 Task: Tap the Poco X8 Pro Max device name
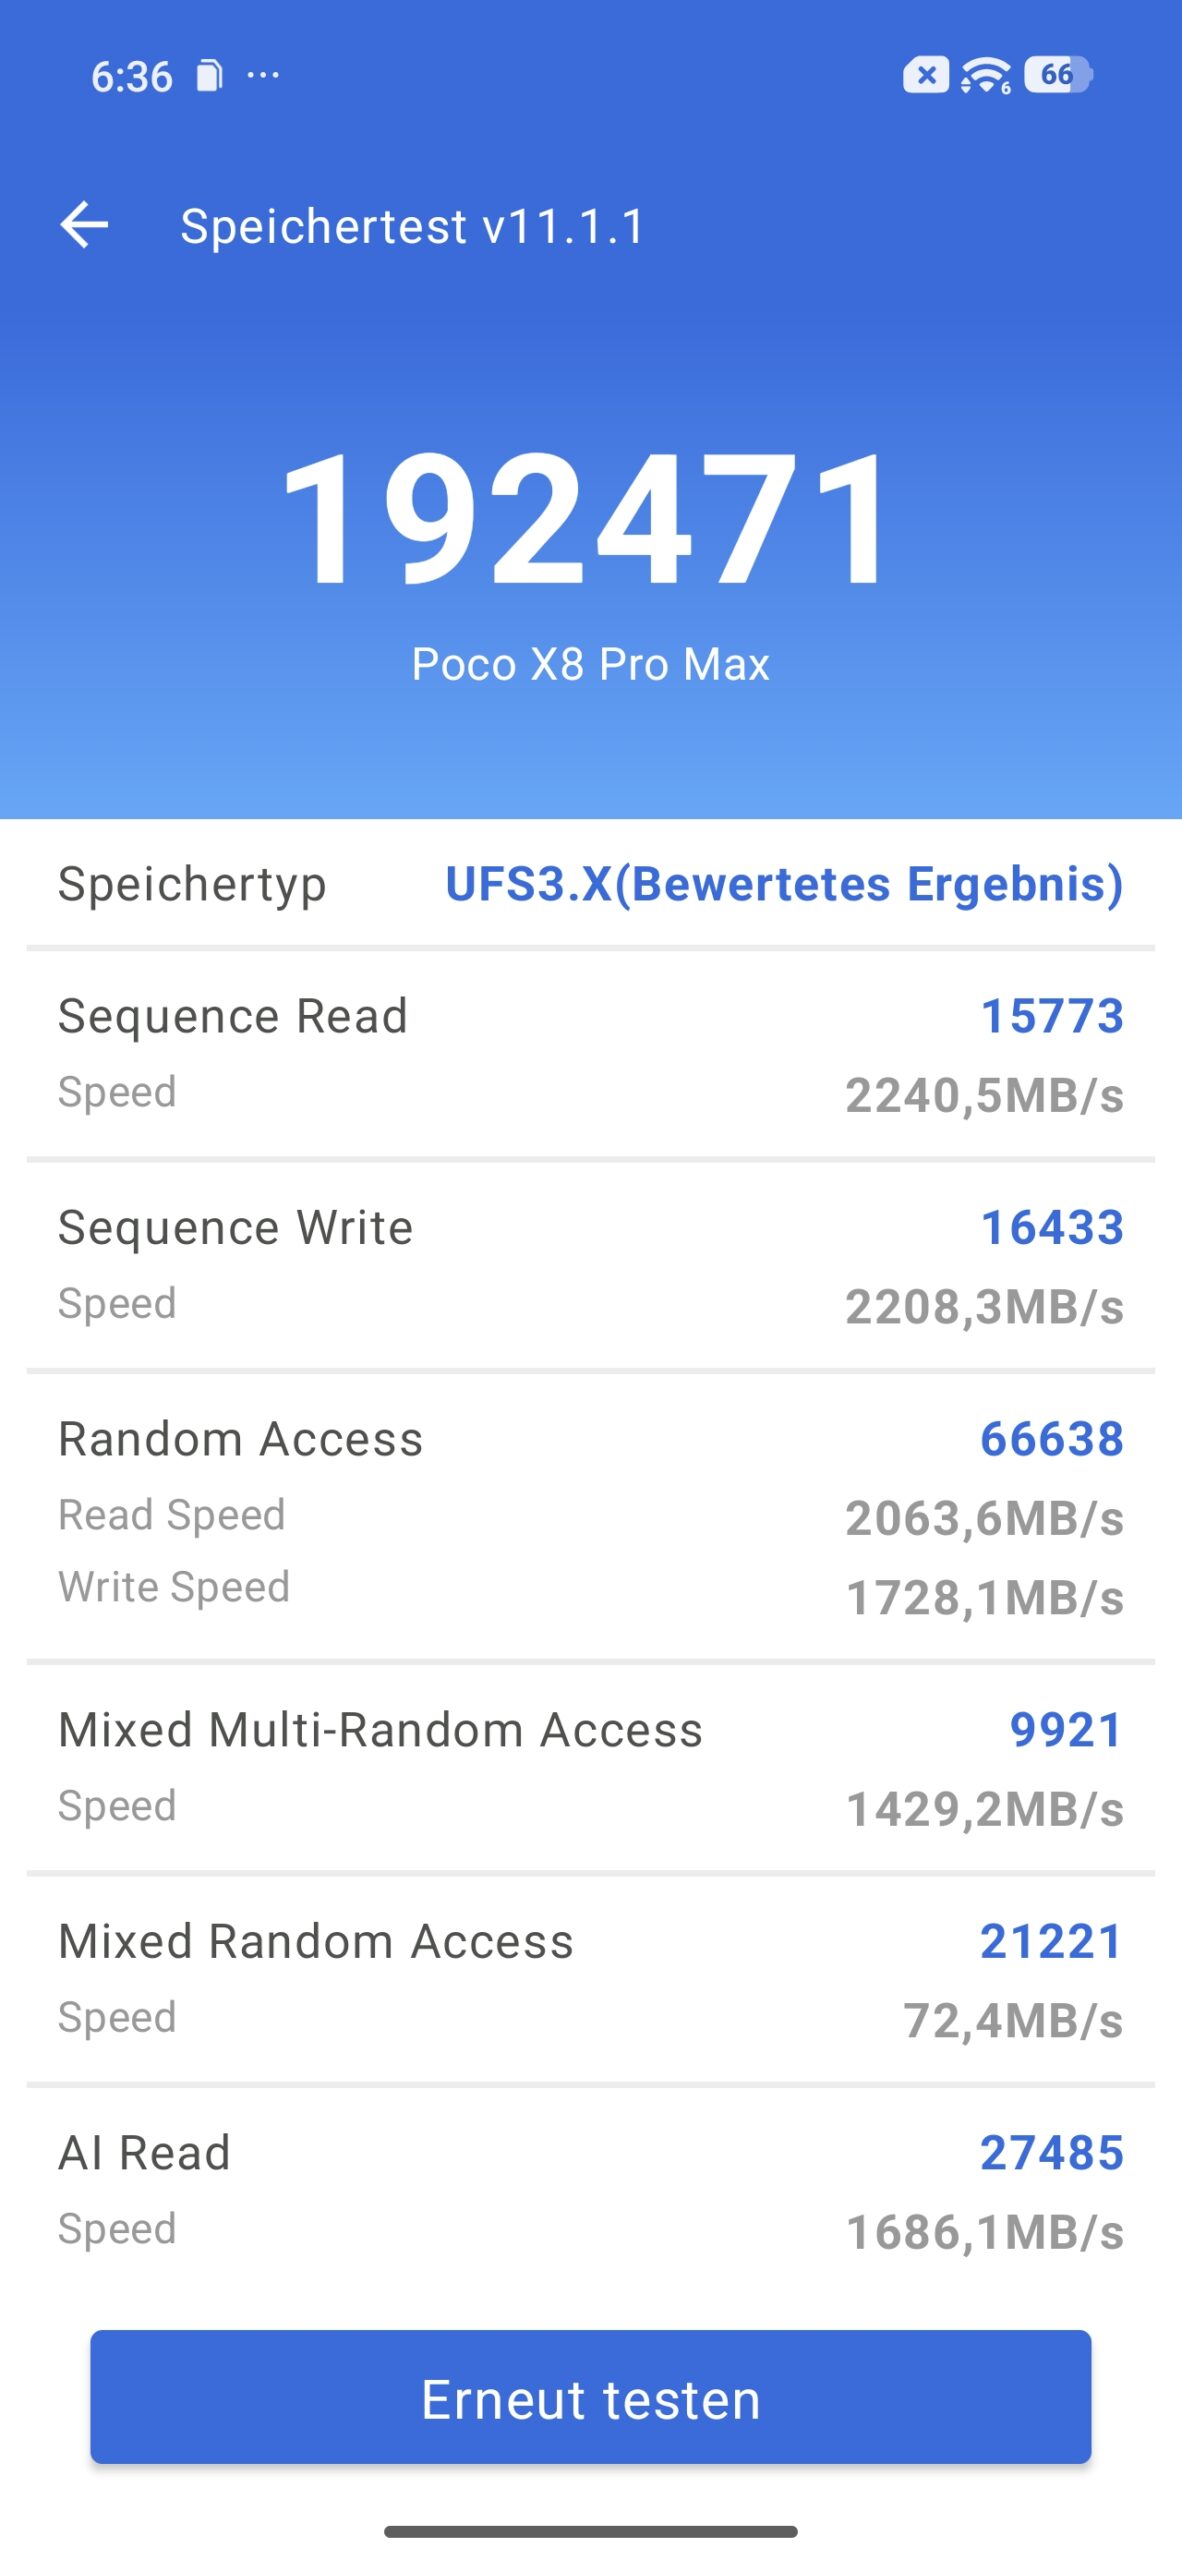point(590,665)
